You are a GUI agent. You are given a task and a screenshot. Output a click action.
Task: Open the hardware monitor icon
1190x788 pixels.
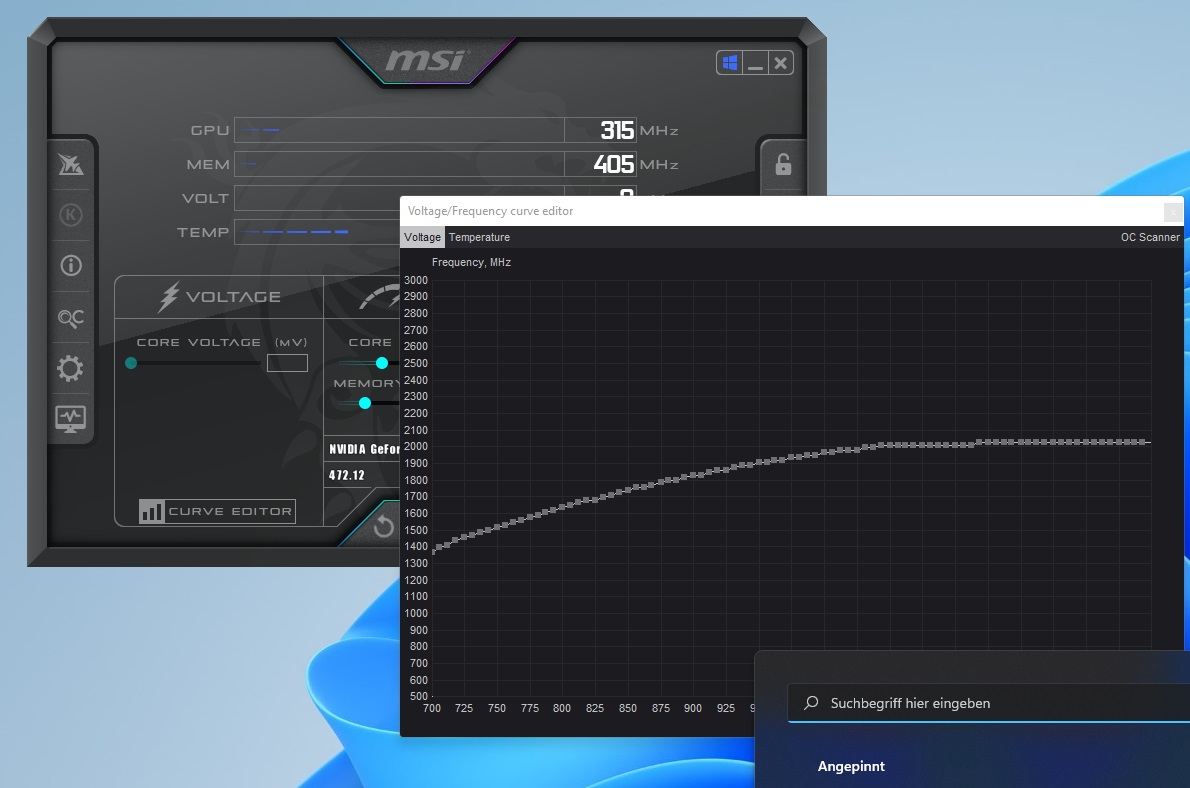coord(71,419)
